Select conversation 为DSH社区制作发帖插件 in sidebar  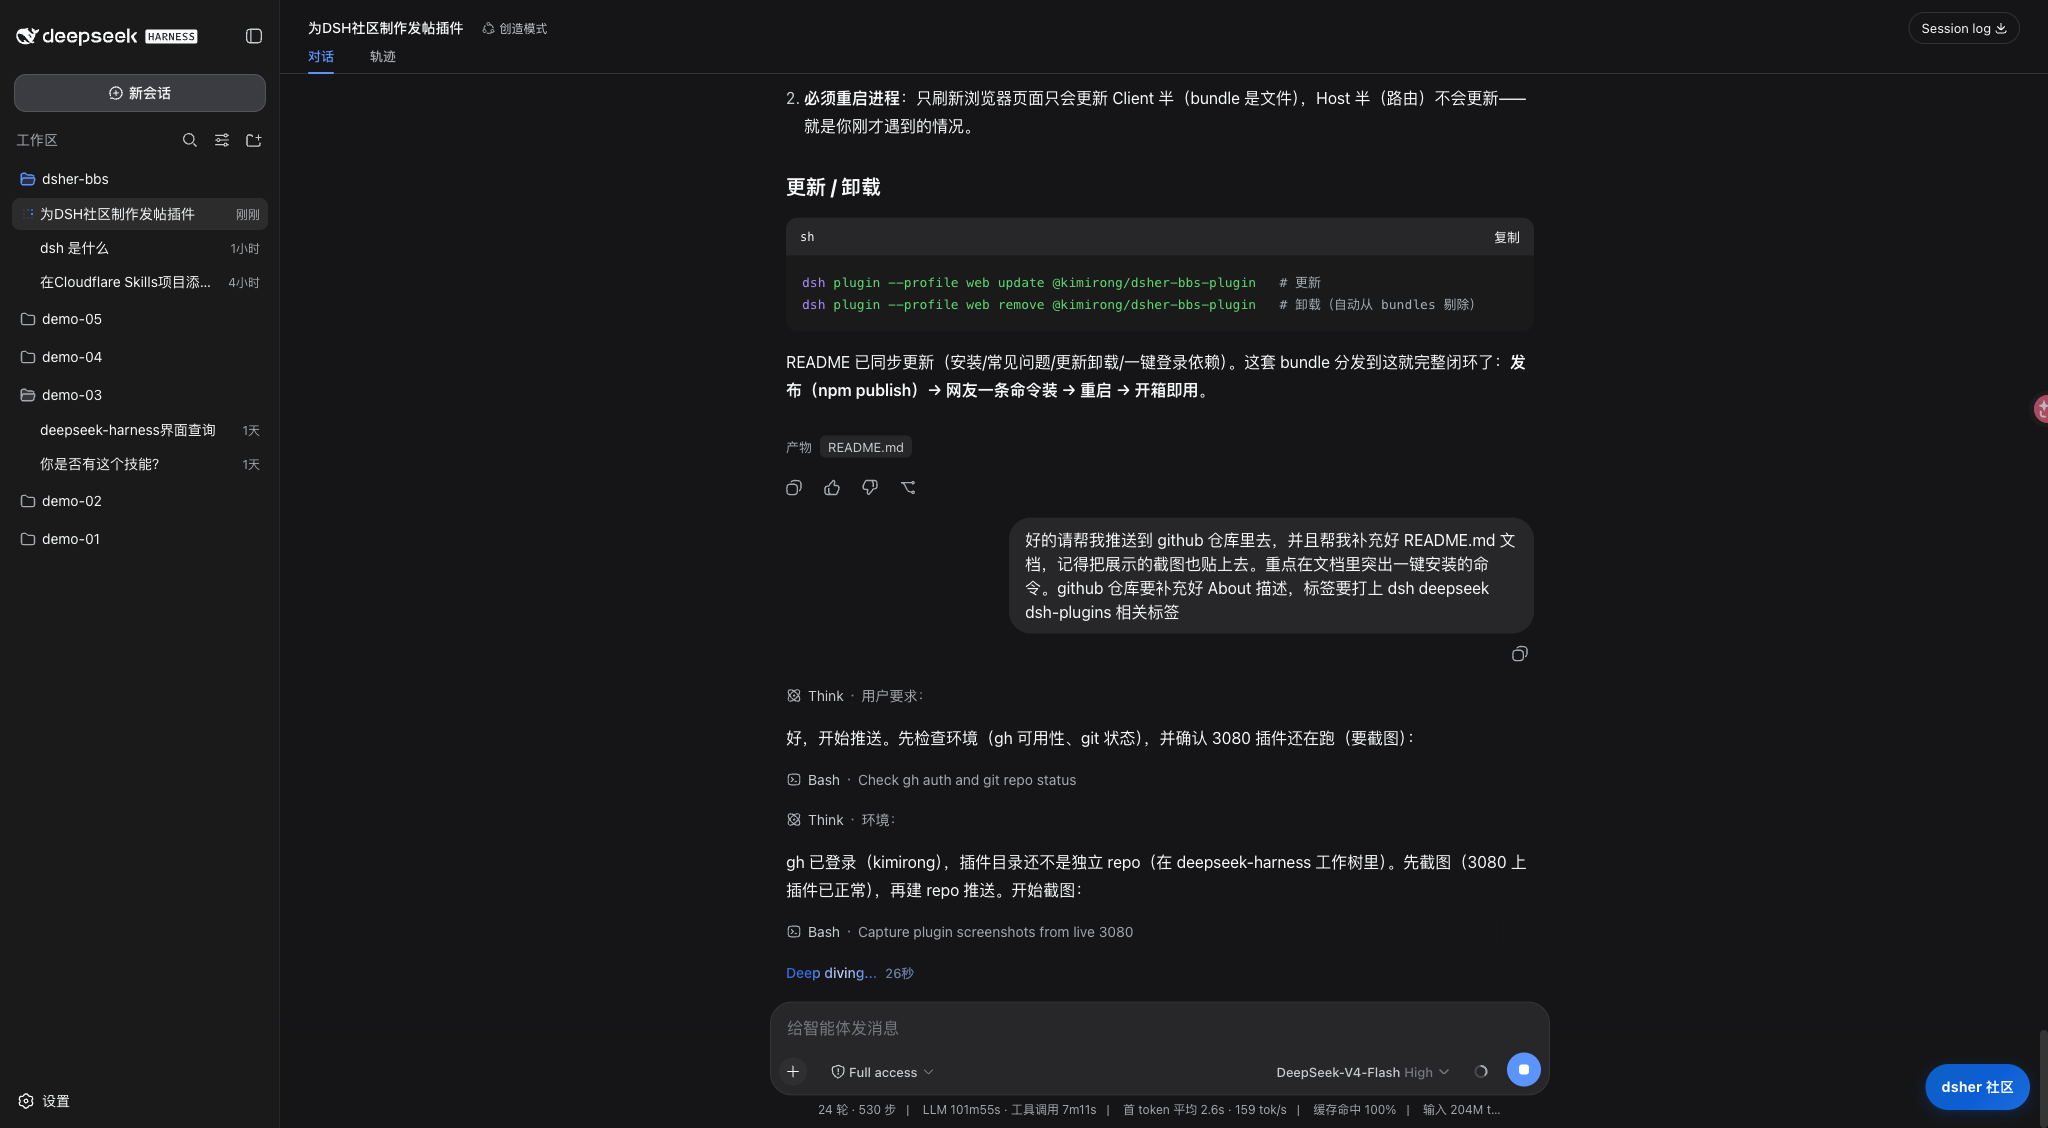click(140, 214)
